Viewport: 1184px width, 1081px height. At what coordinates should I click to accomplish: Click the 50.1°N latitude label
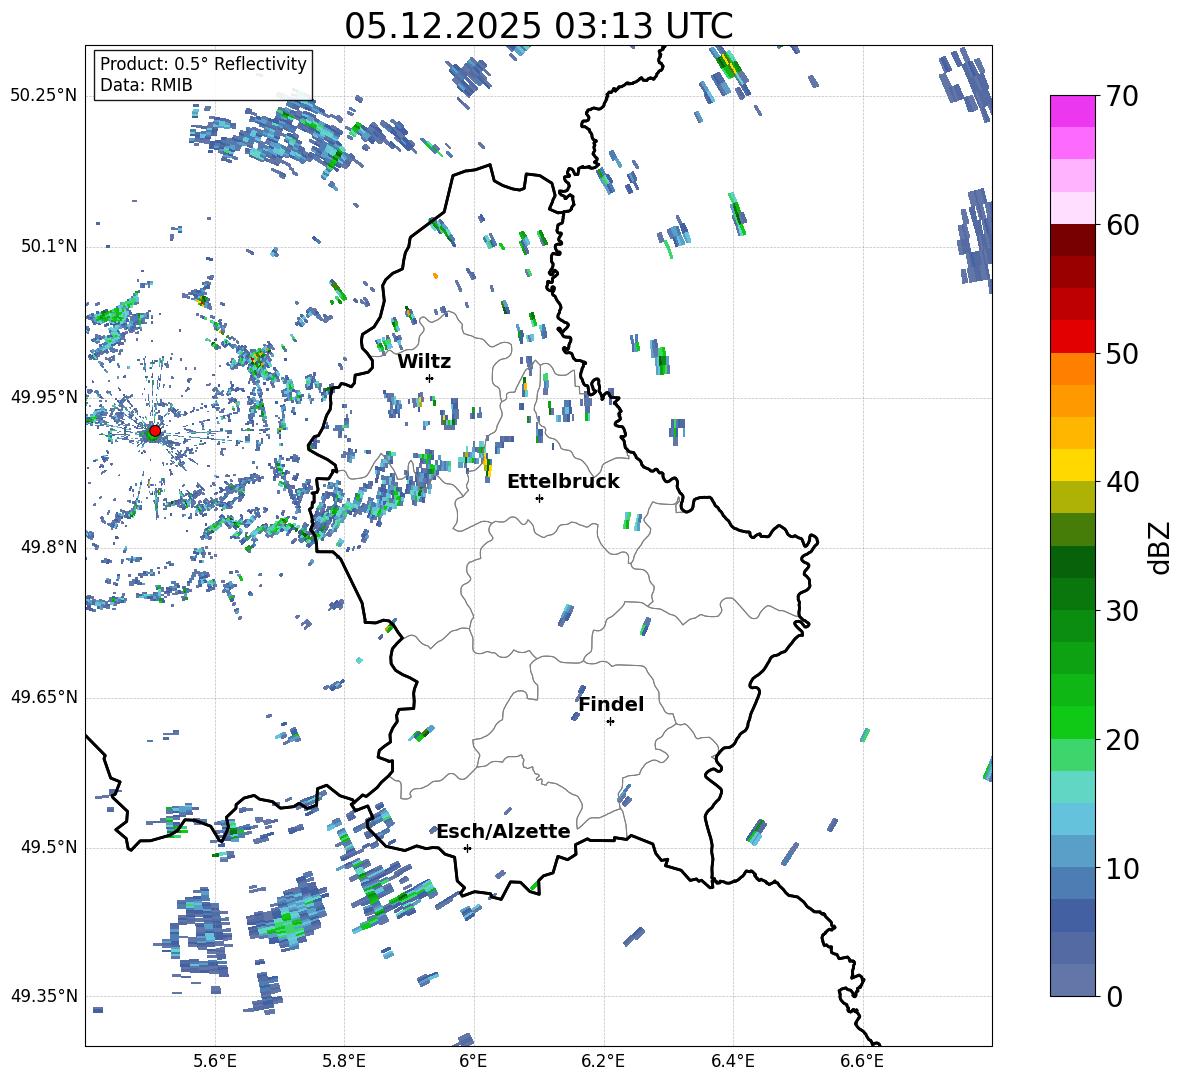(48, 246)
